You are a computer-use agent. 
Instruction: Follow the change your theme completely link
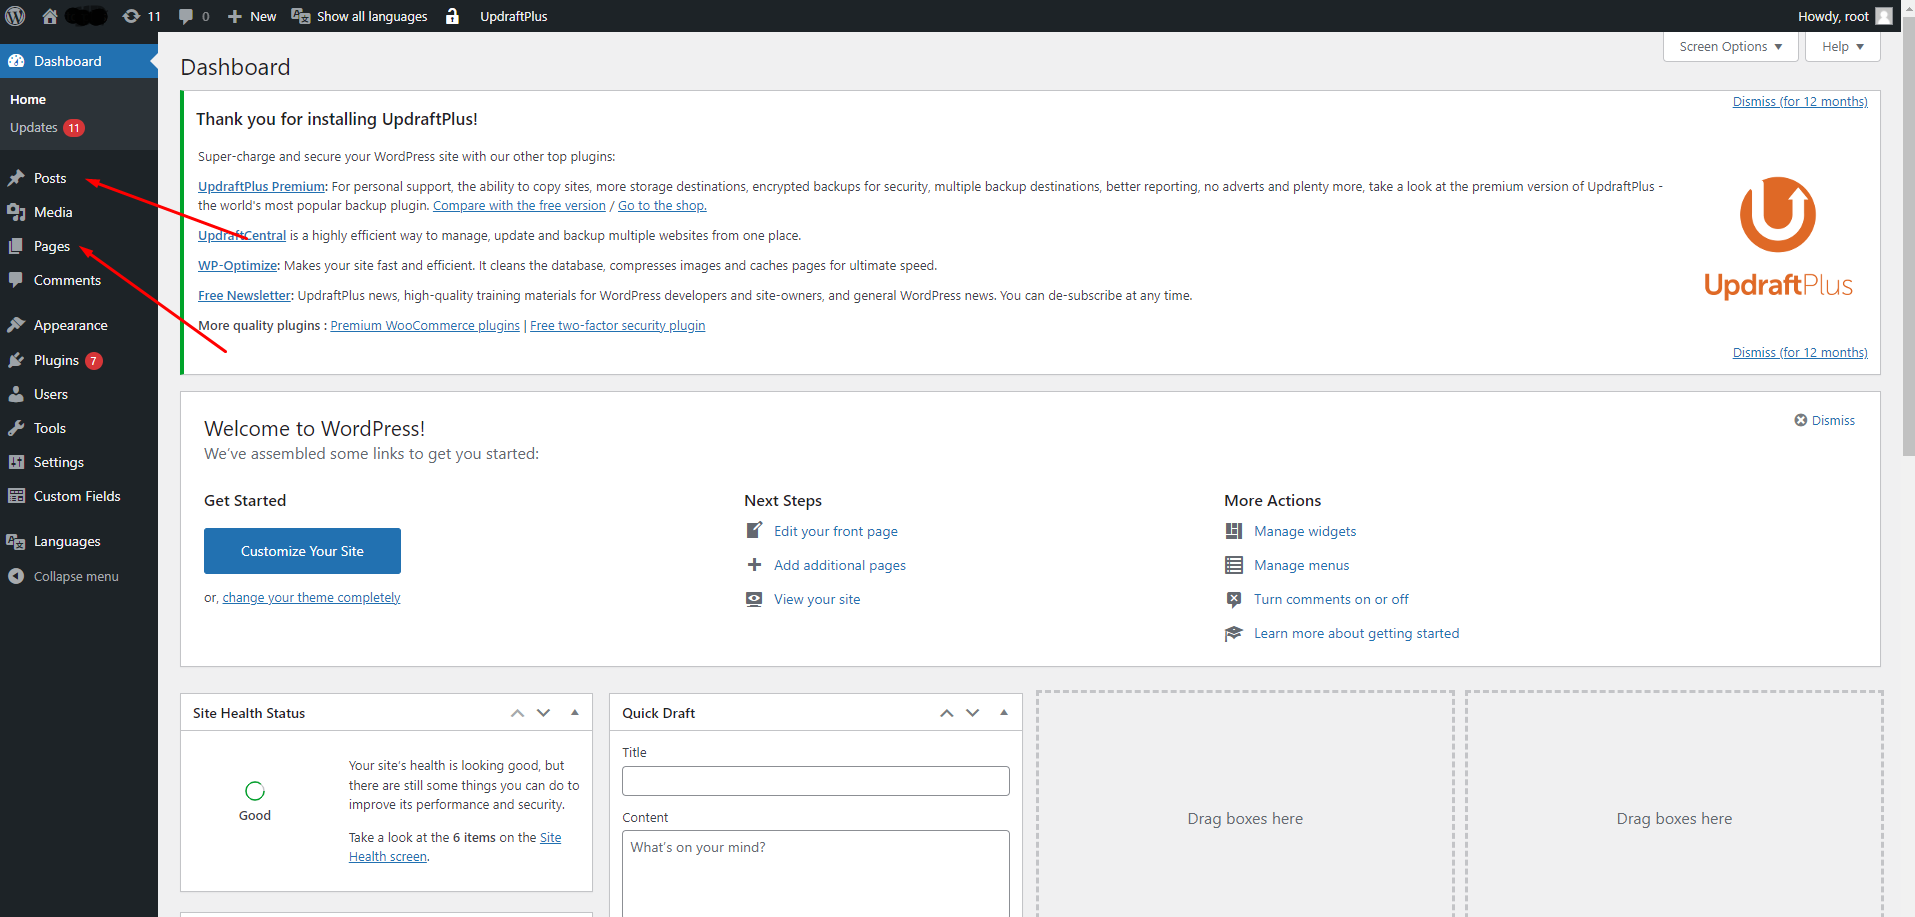pyautogui.click(x=311, y=597)
